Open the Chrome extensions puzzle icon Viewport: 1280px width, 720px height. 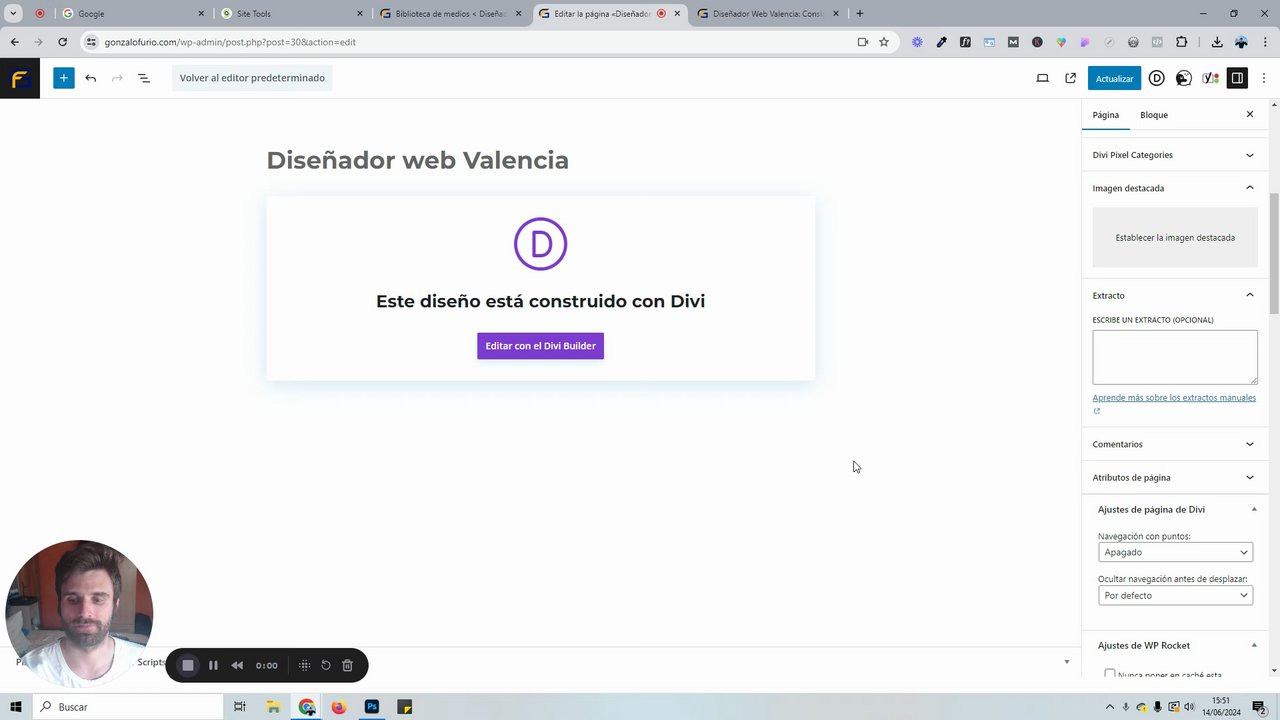coord(1182,42)
